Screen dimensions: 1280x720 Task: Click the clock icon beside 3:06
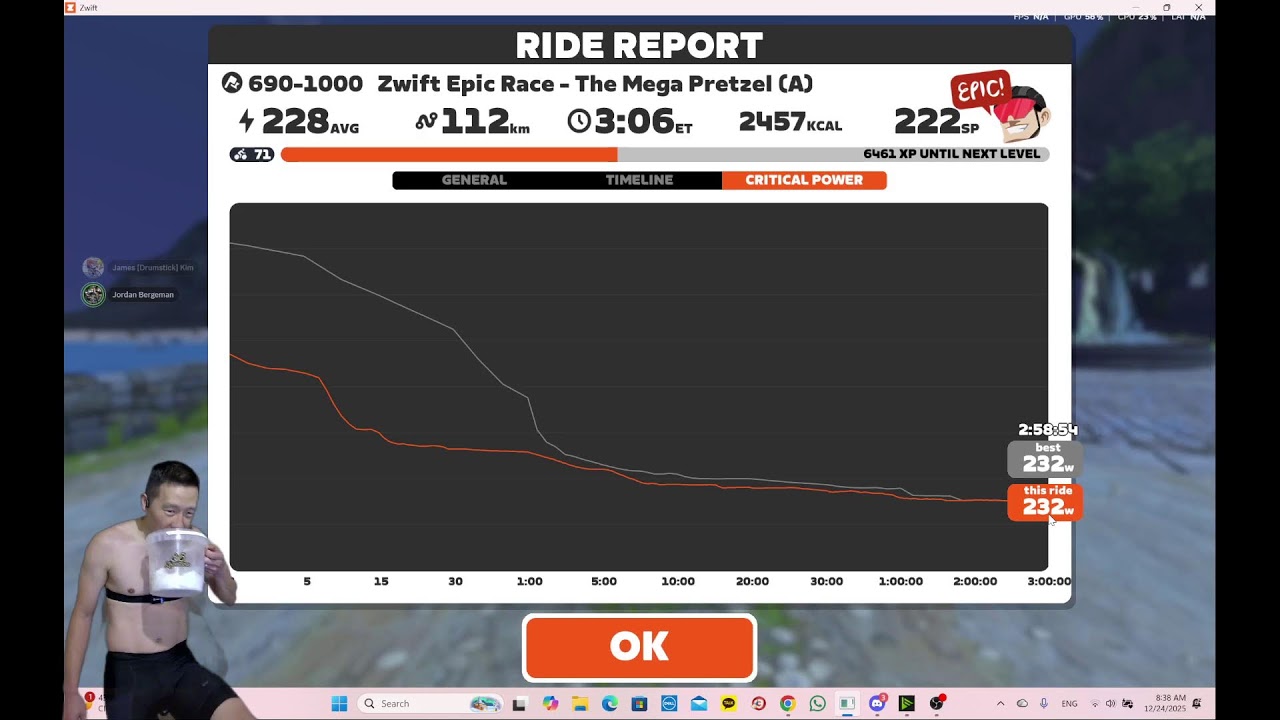pyautogui.click(x=579, y=122)
